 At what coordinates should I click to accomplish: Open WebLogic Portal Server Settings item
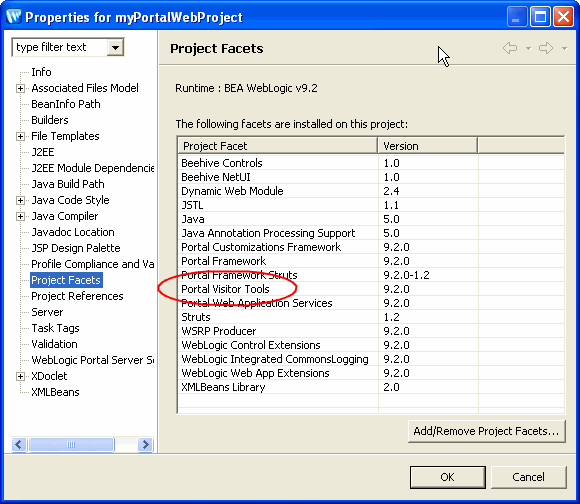click(x=92, y=360)
